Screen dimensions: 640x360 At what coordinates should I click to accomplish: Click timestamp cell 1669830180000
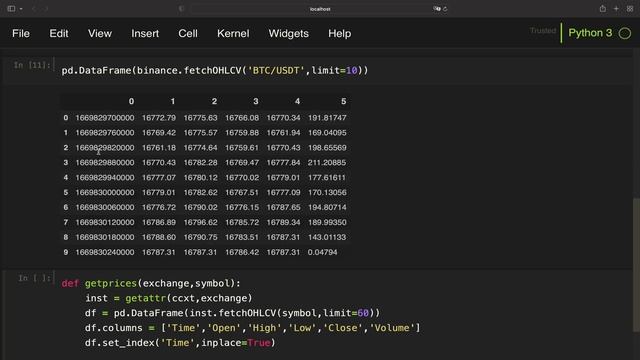point(105,237)
